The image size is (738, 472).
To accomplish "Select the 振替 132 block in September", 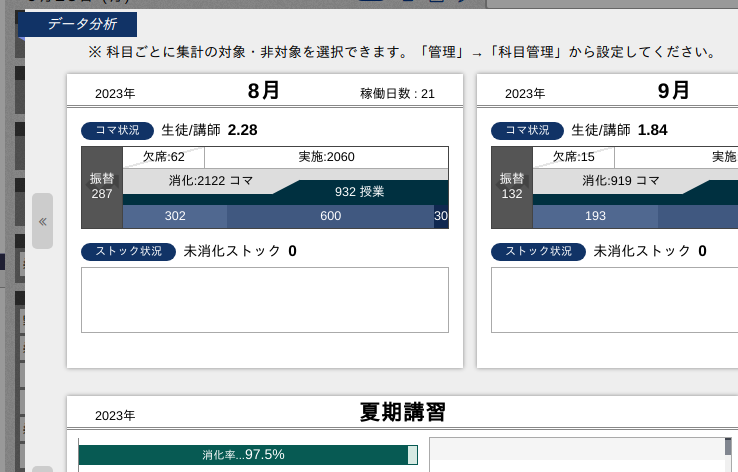I will tap(512, 187).
